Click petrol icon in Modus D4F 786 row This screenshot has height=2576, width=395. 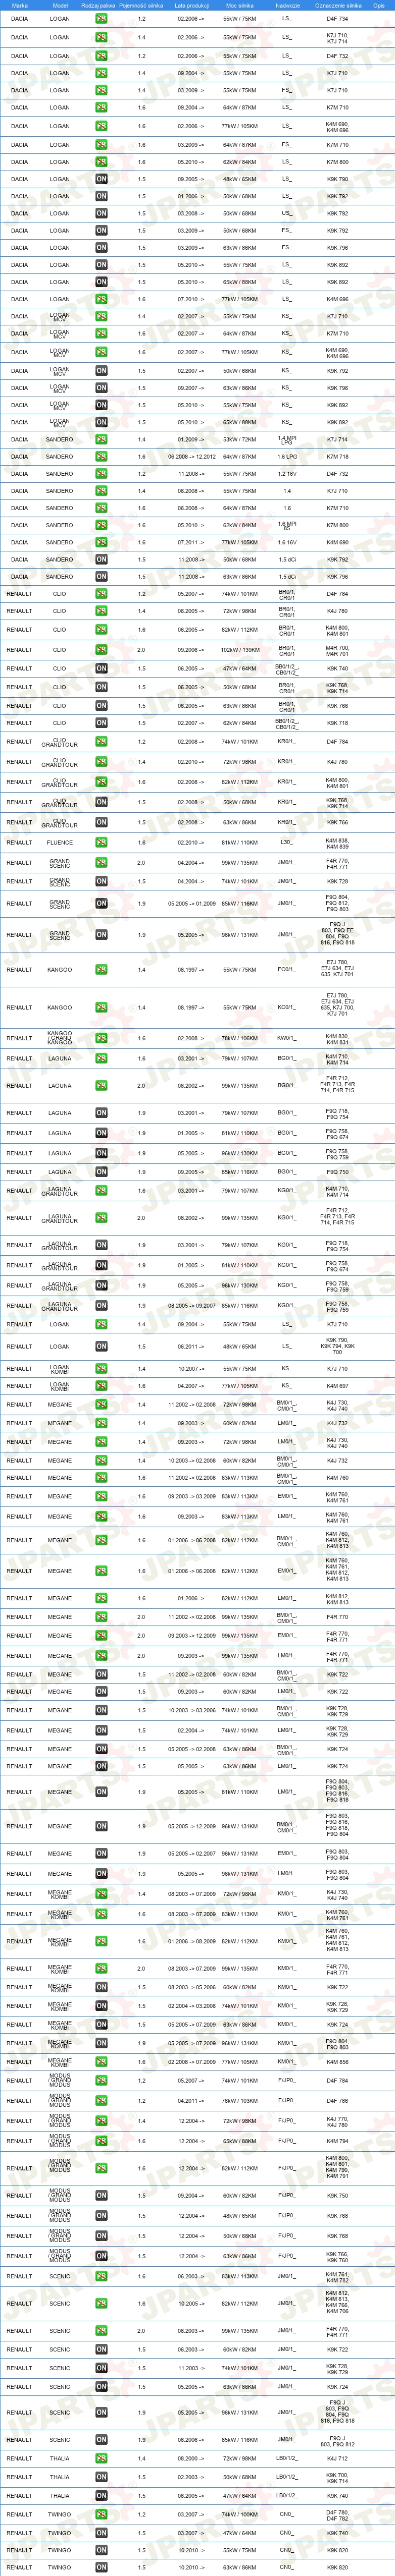point(101,2101)
